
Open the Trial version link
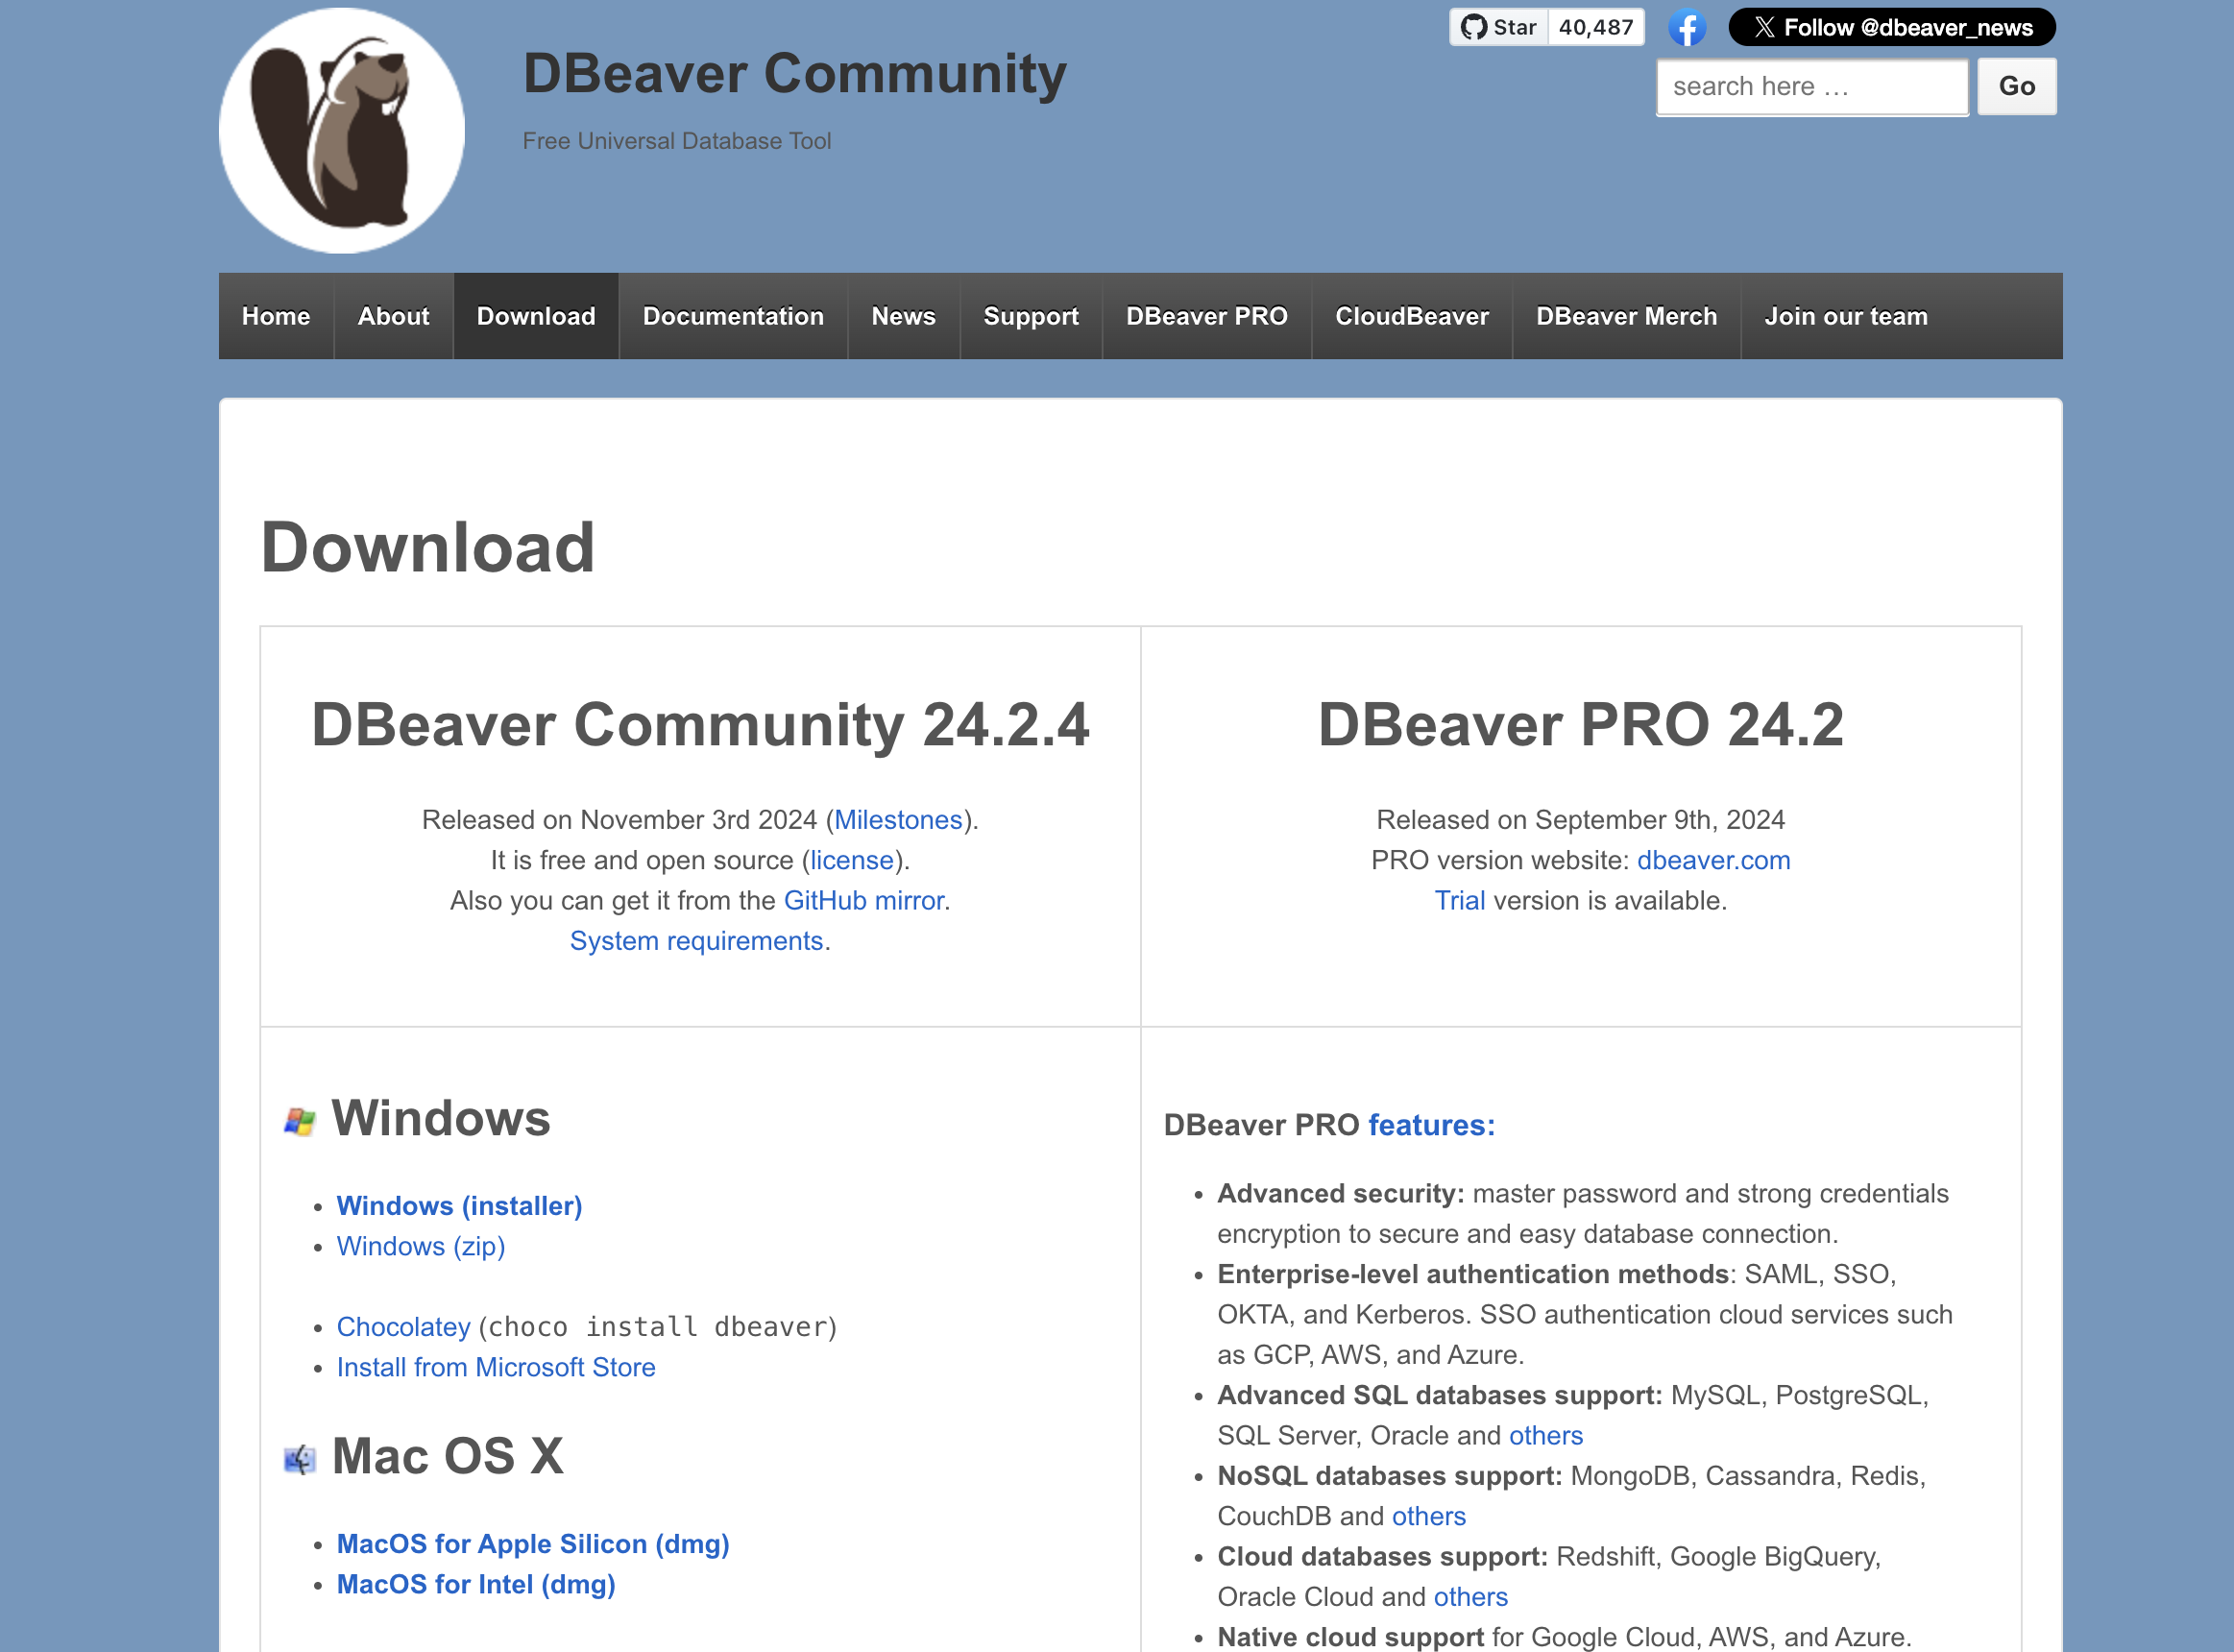[x=1459, y=901]
